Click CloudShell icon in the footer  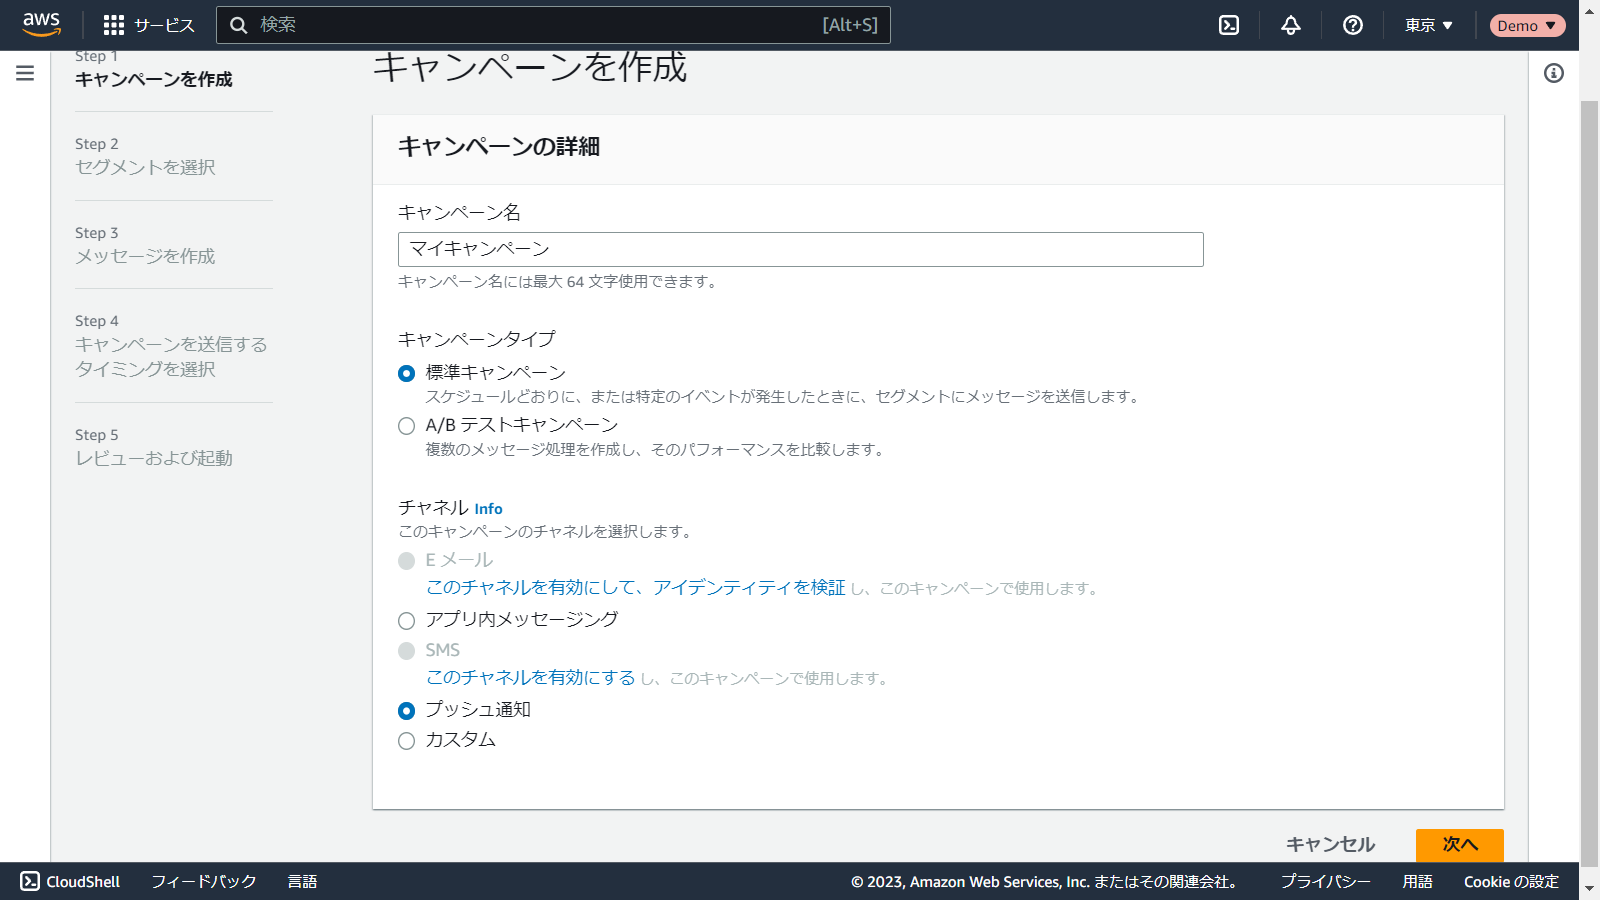(x=30, y=881)
